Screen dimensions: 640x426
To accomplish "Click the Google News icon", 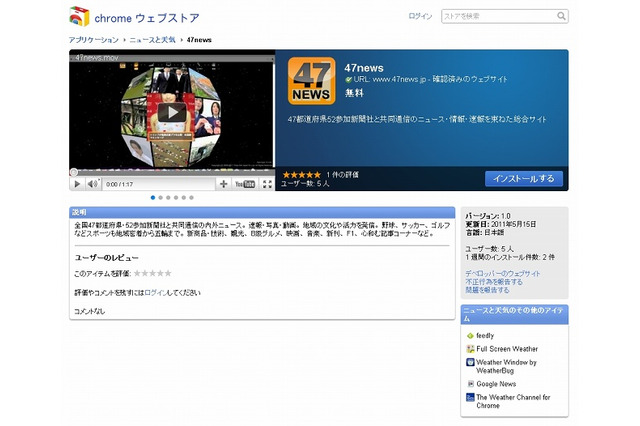I will click(x=470, y=384).
